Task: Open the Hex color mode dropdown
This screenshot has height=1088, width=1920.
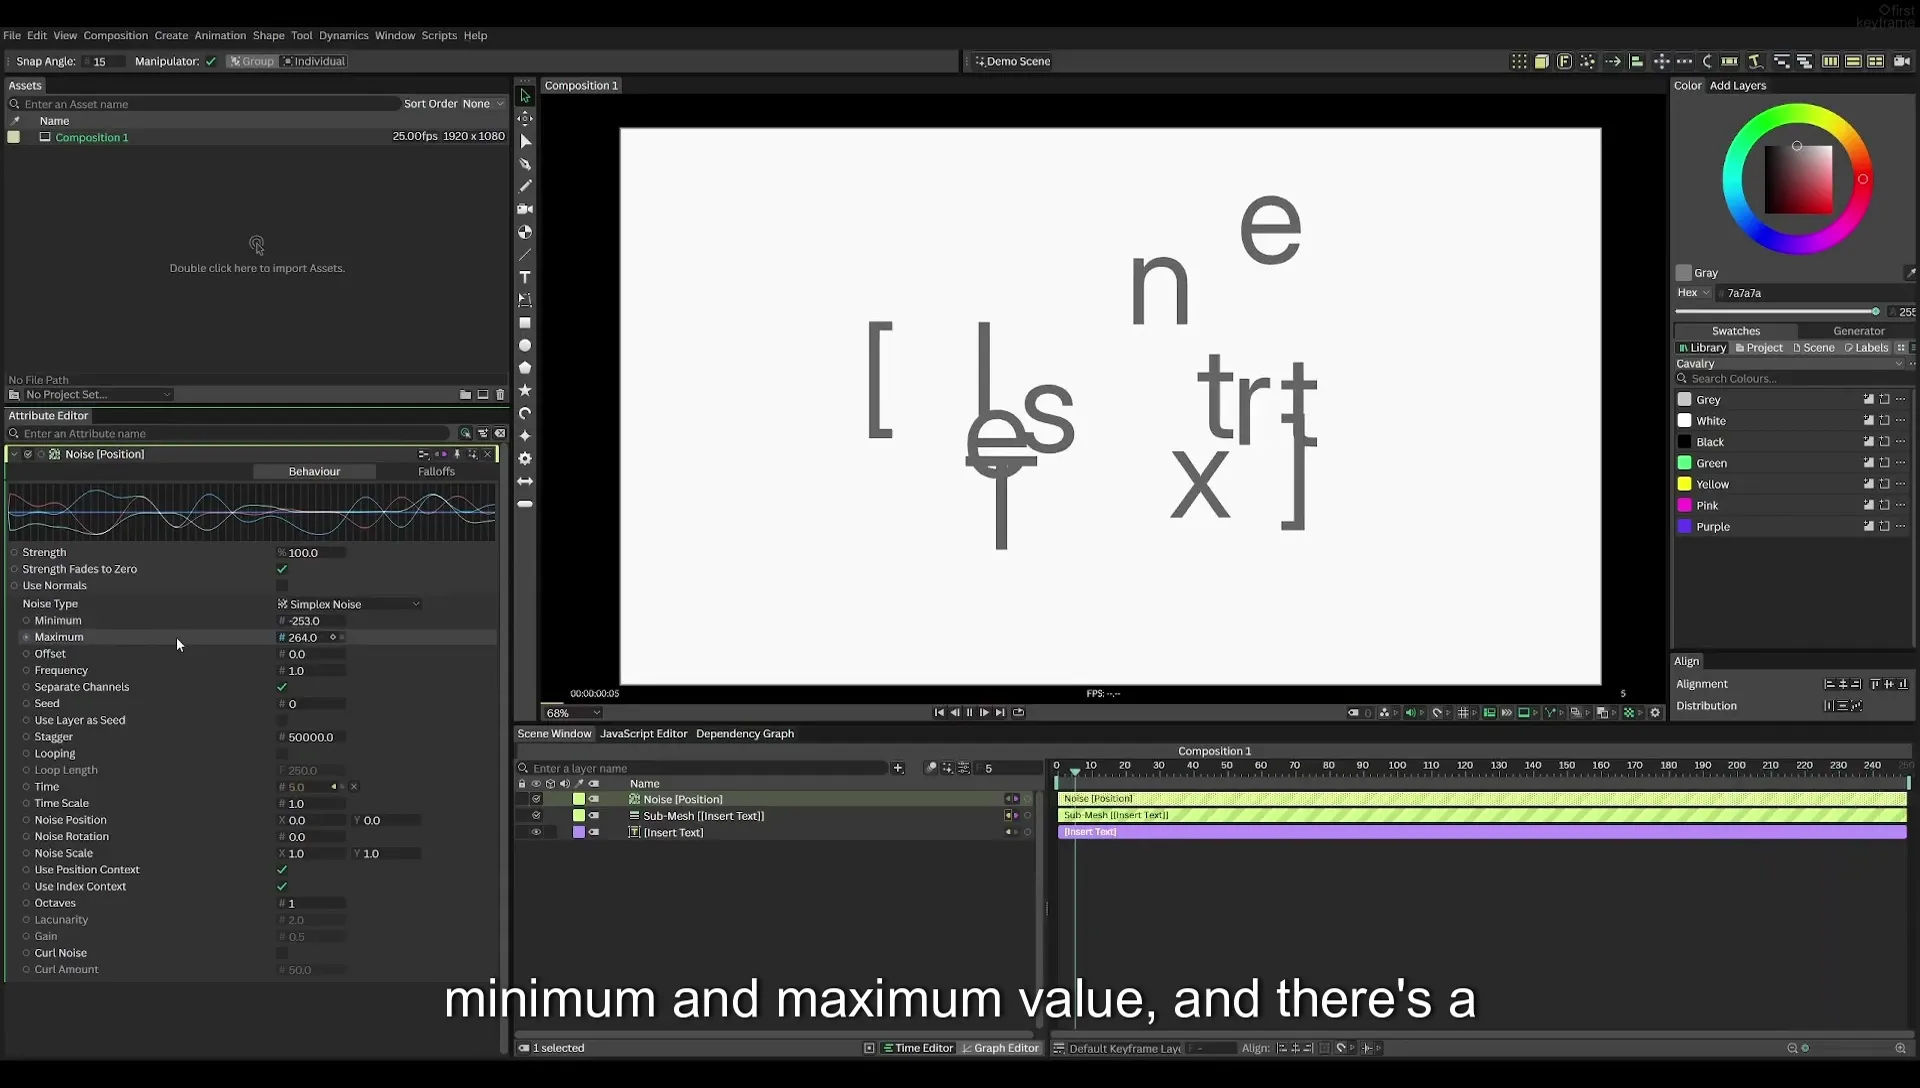Action: click(x=1694, y=293)
